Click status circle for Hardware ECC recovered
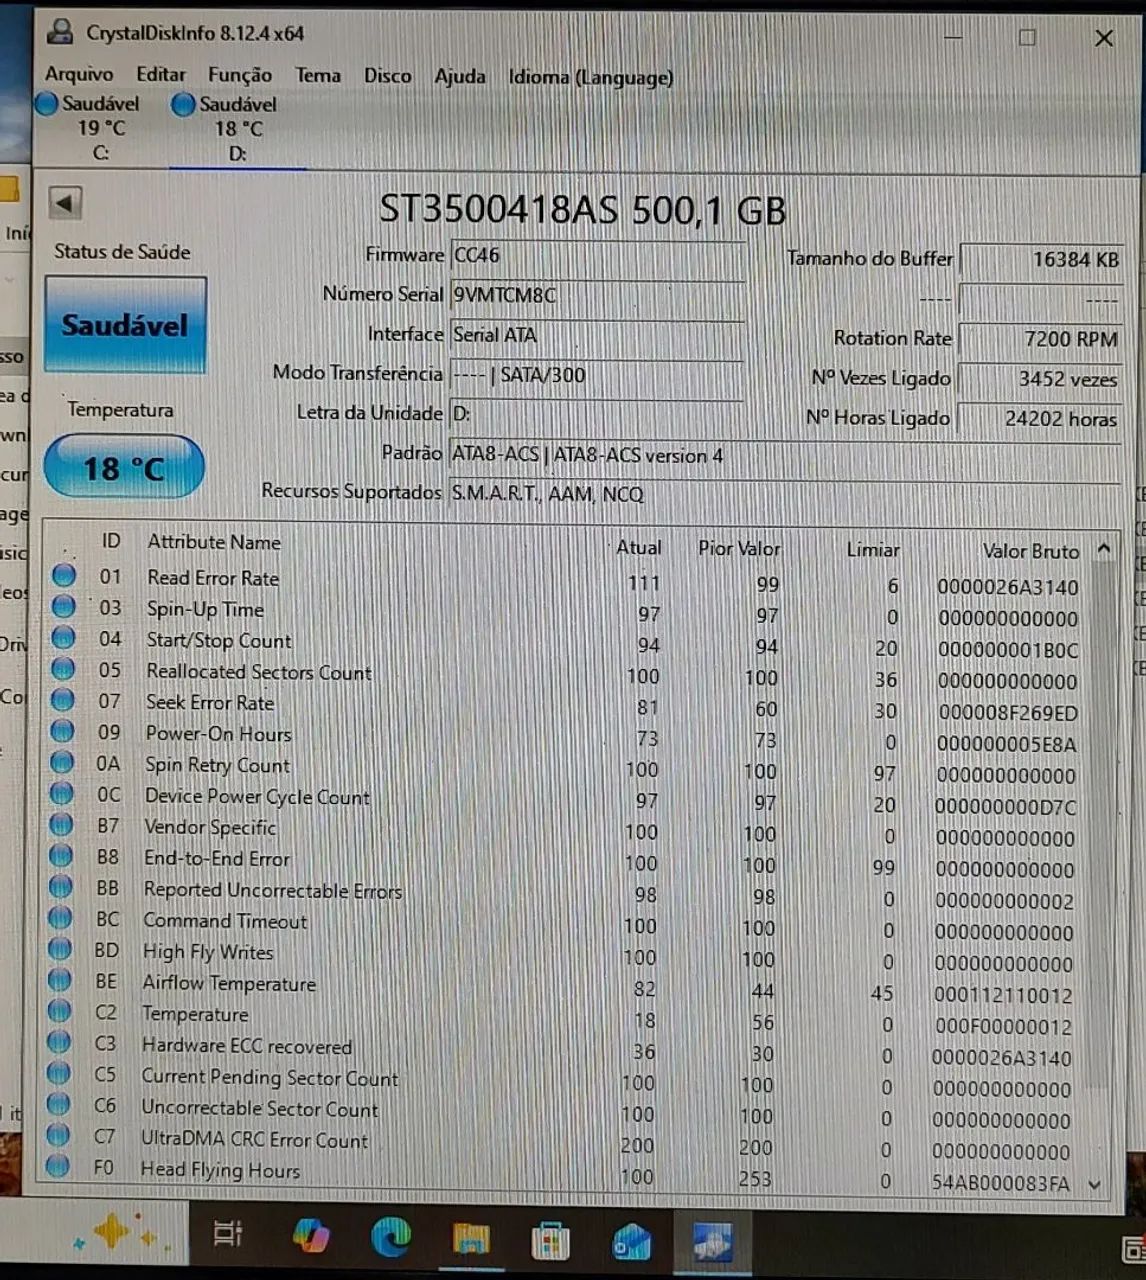Screen dimensions: 1146x1280 point(59,1041)
